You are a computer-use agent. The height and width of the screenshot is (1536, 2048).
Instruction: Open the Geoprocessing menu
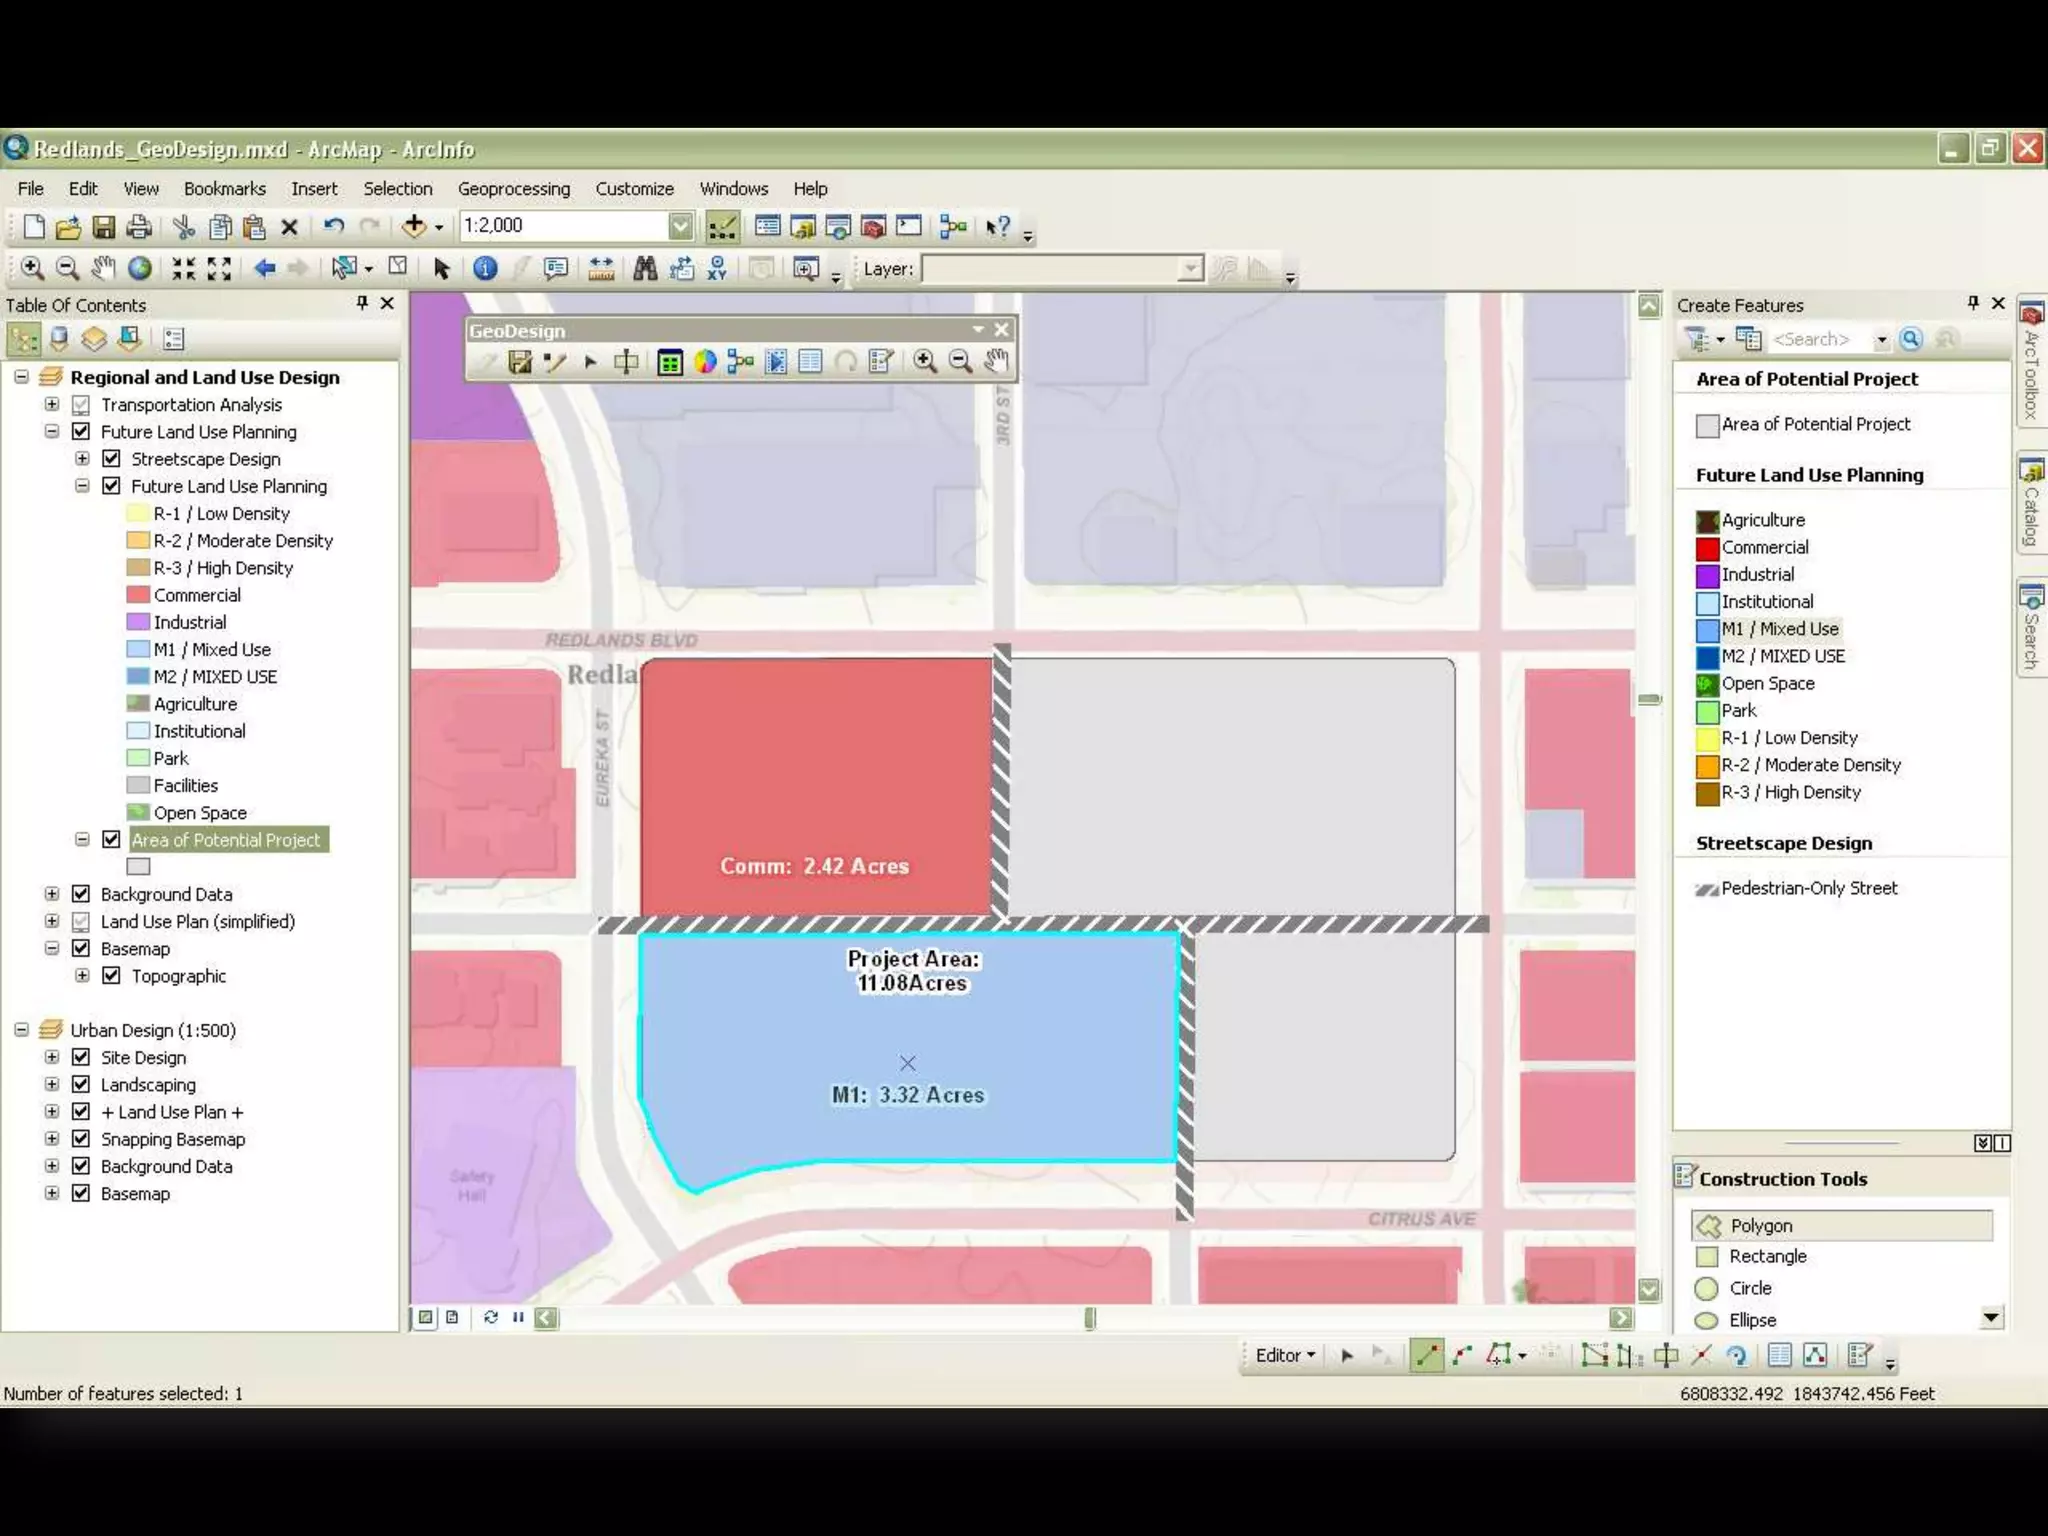click(513, 189)
